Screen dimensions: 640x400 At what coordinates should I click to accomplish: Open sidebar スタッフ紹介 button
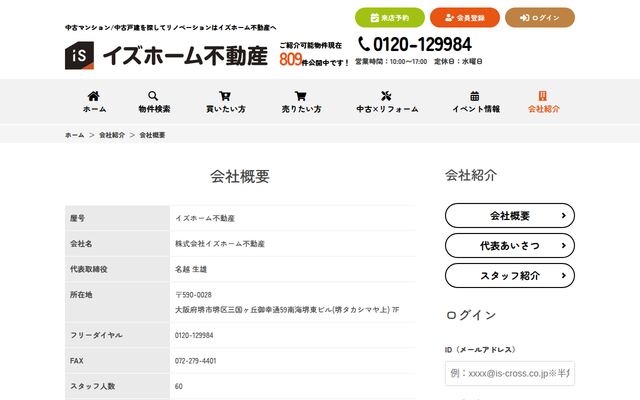[x=510, y=276]
